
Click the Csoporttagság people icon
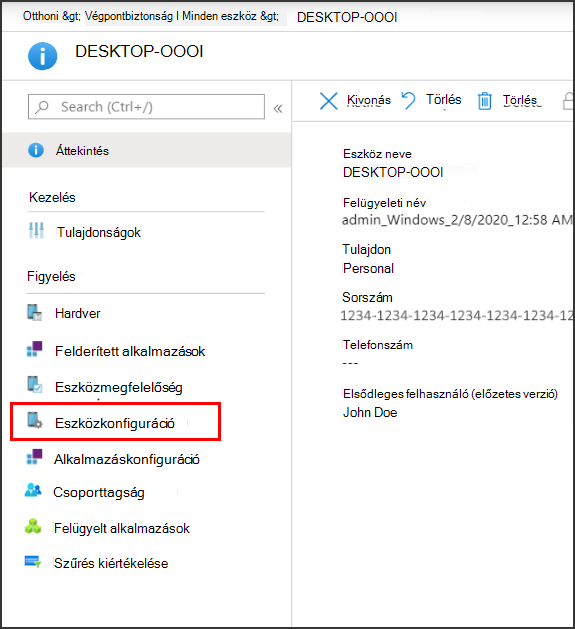(33, 490)
